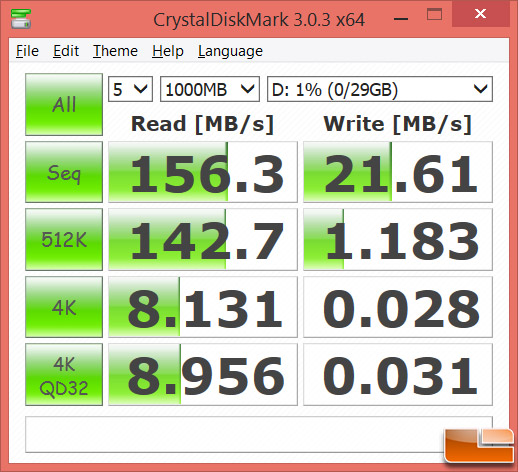Open the Language menu
Image resolution: width=518 pixels, height=472 pixels.
tap(230, 51)
